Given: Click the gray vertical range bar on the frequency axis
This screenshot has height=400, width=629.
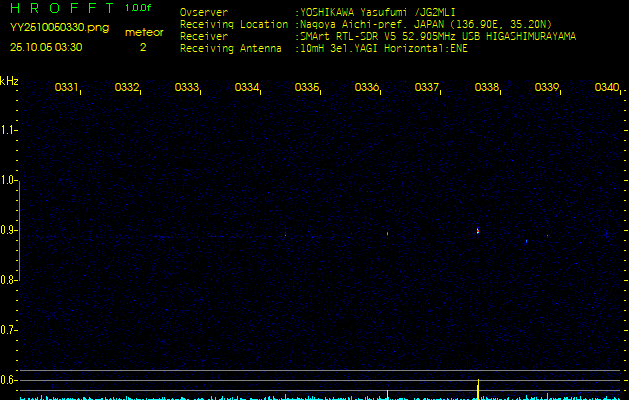Looking at the screenshot, I should 19,230.
